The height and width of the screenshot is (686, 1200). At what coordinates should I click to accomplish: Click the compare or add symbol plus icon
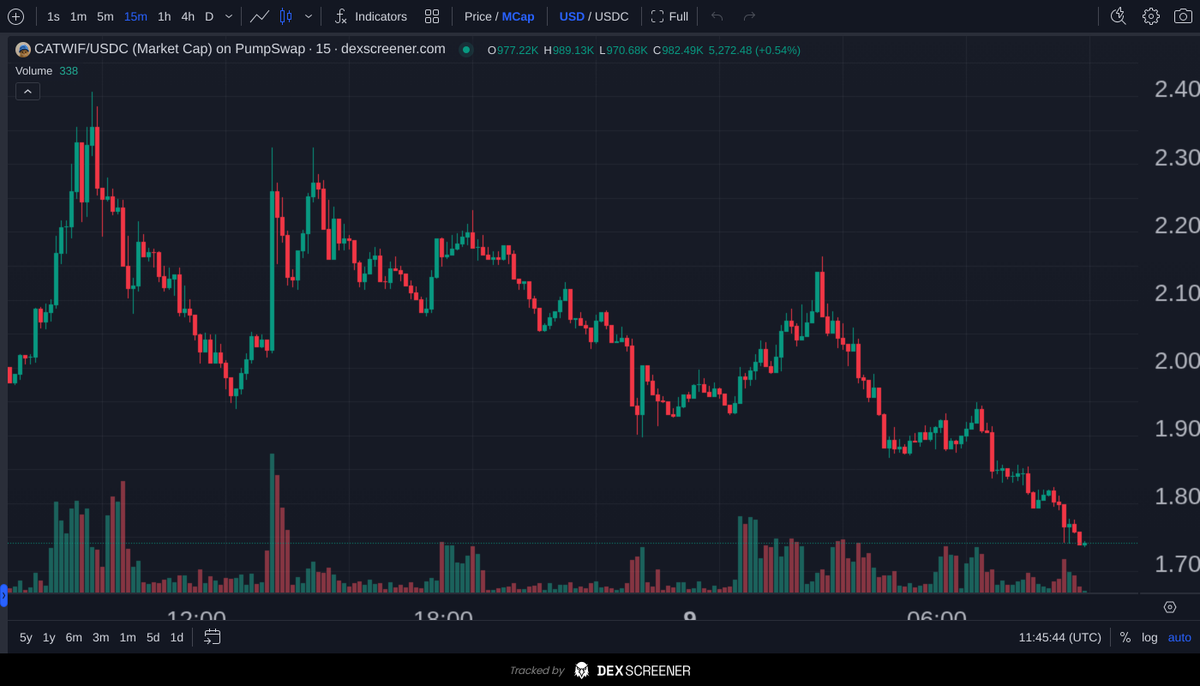(x=16, y=16)
